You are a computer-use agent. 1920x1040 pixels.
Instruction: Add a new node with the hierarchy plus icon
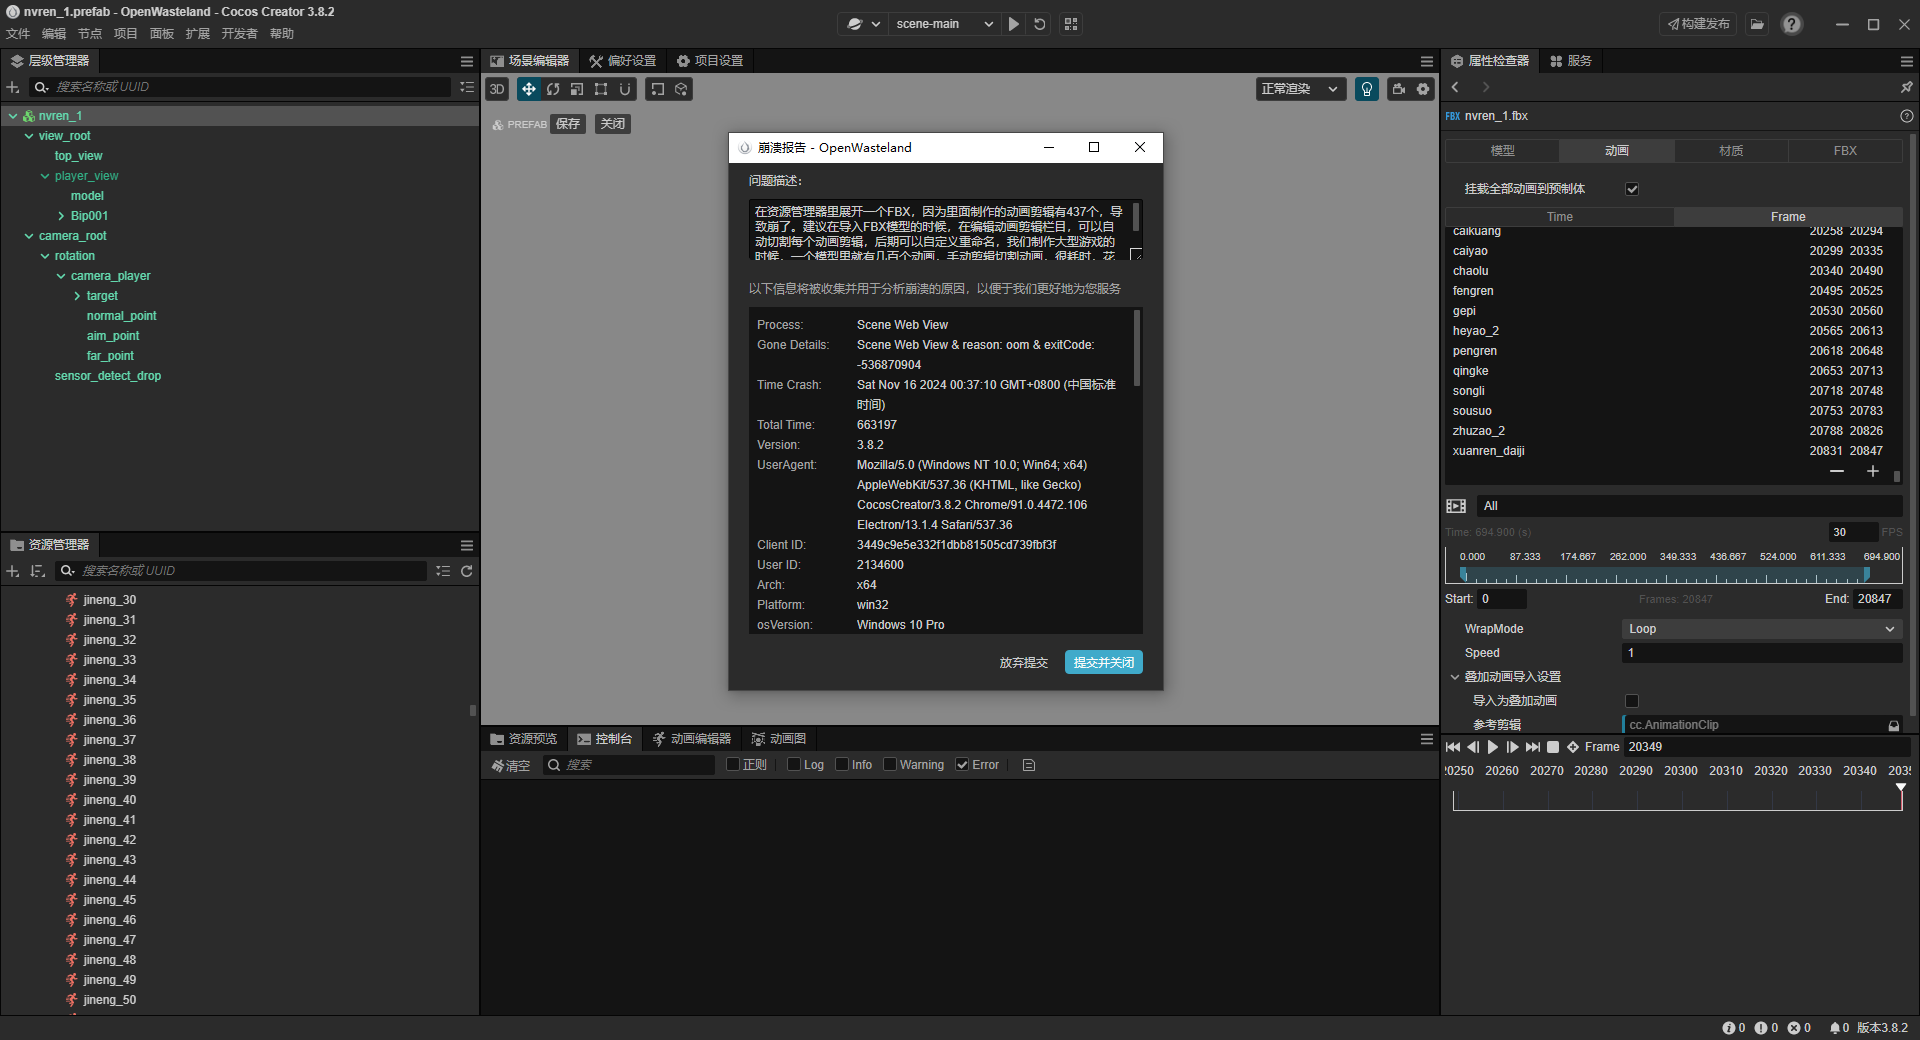(x=13, y=87)
